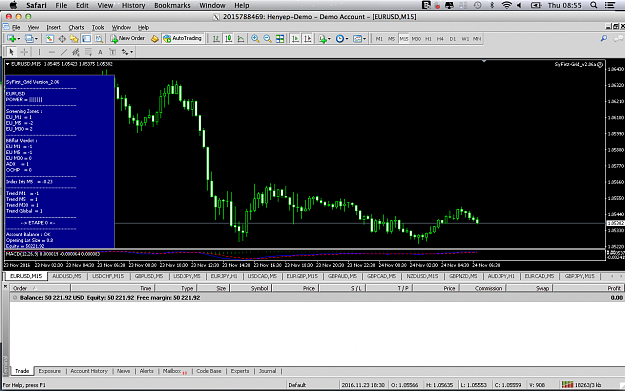Toggle the Terminal panel icon
The height and width of the screenshot is (391, 625).
point(86,39)
